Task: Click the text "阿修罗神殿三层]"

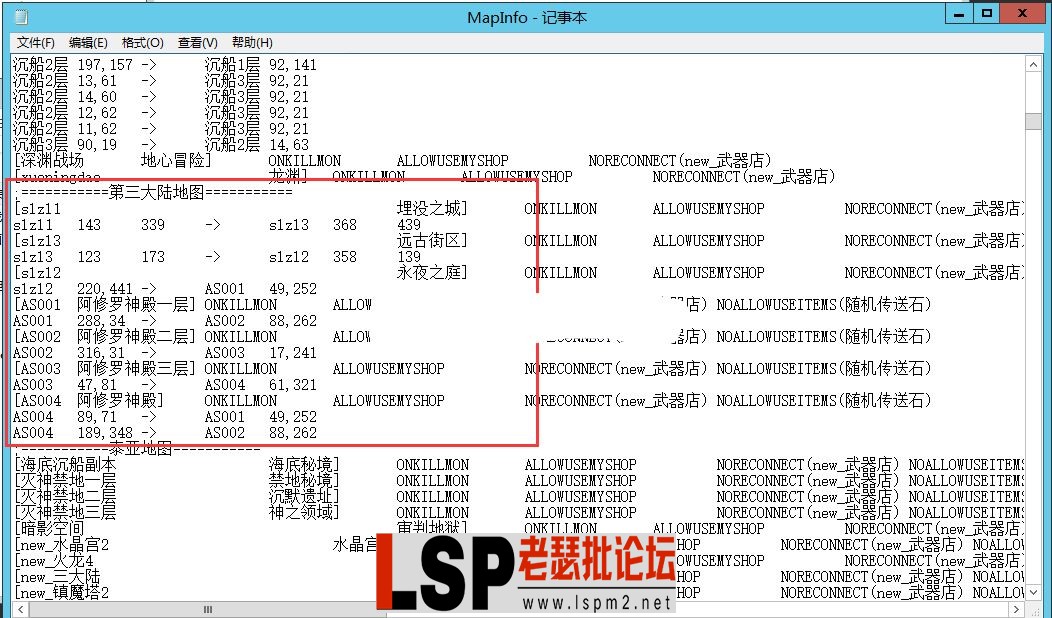Action: click(136, 369)
